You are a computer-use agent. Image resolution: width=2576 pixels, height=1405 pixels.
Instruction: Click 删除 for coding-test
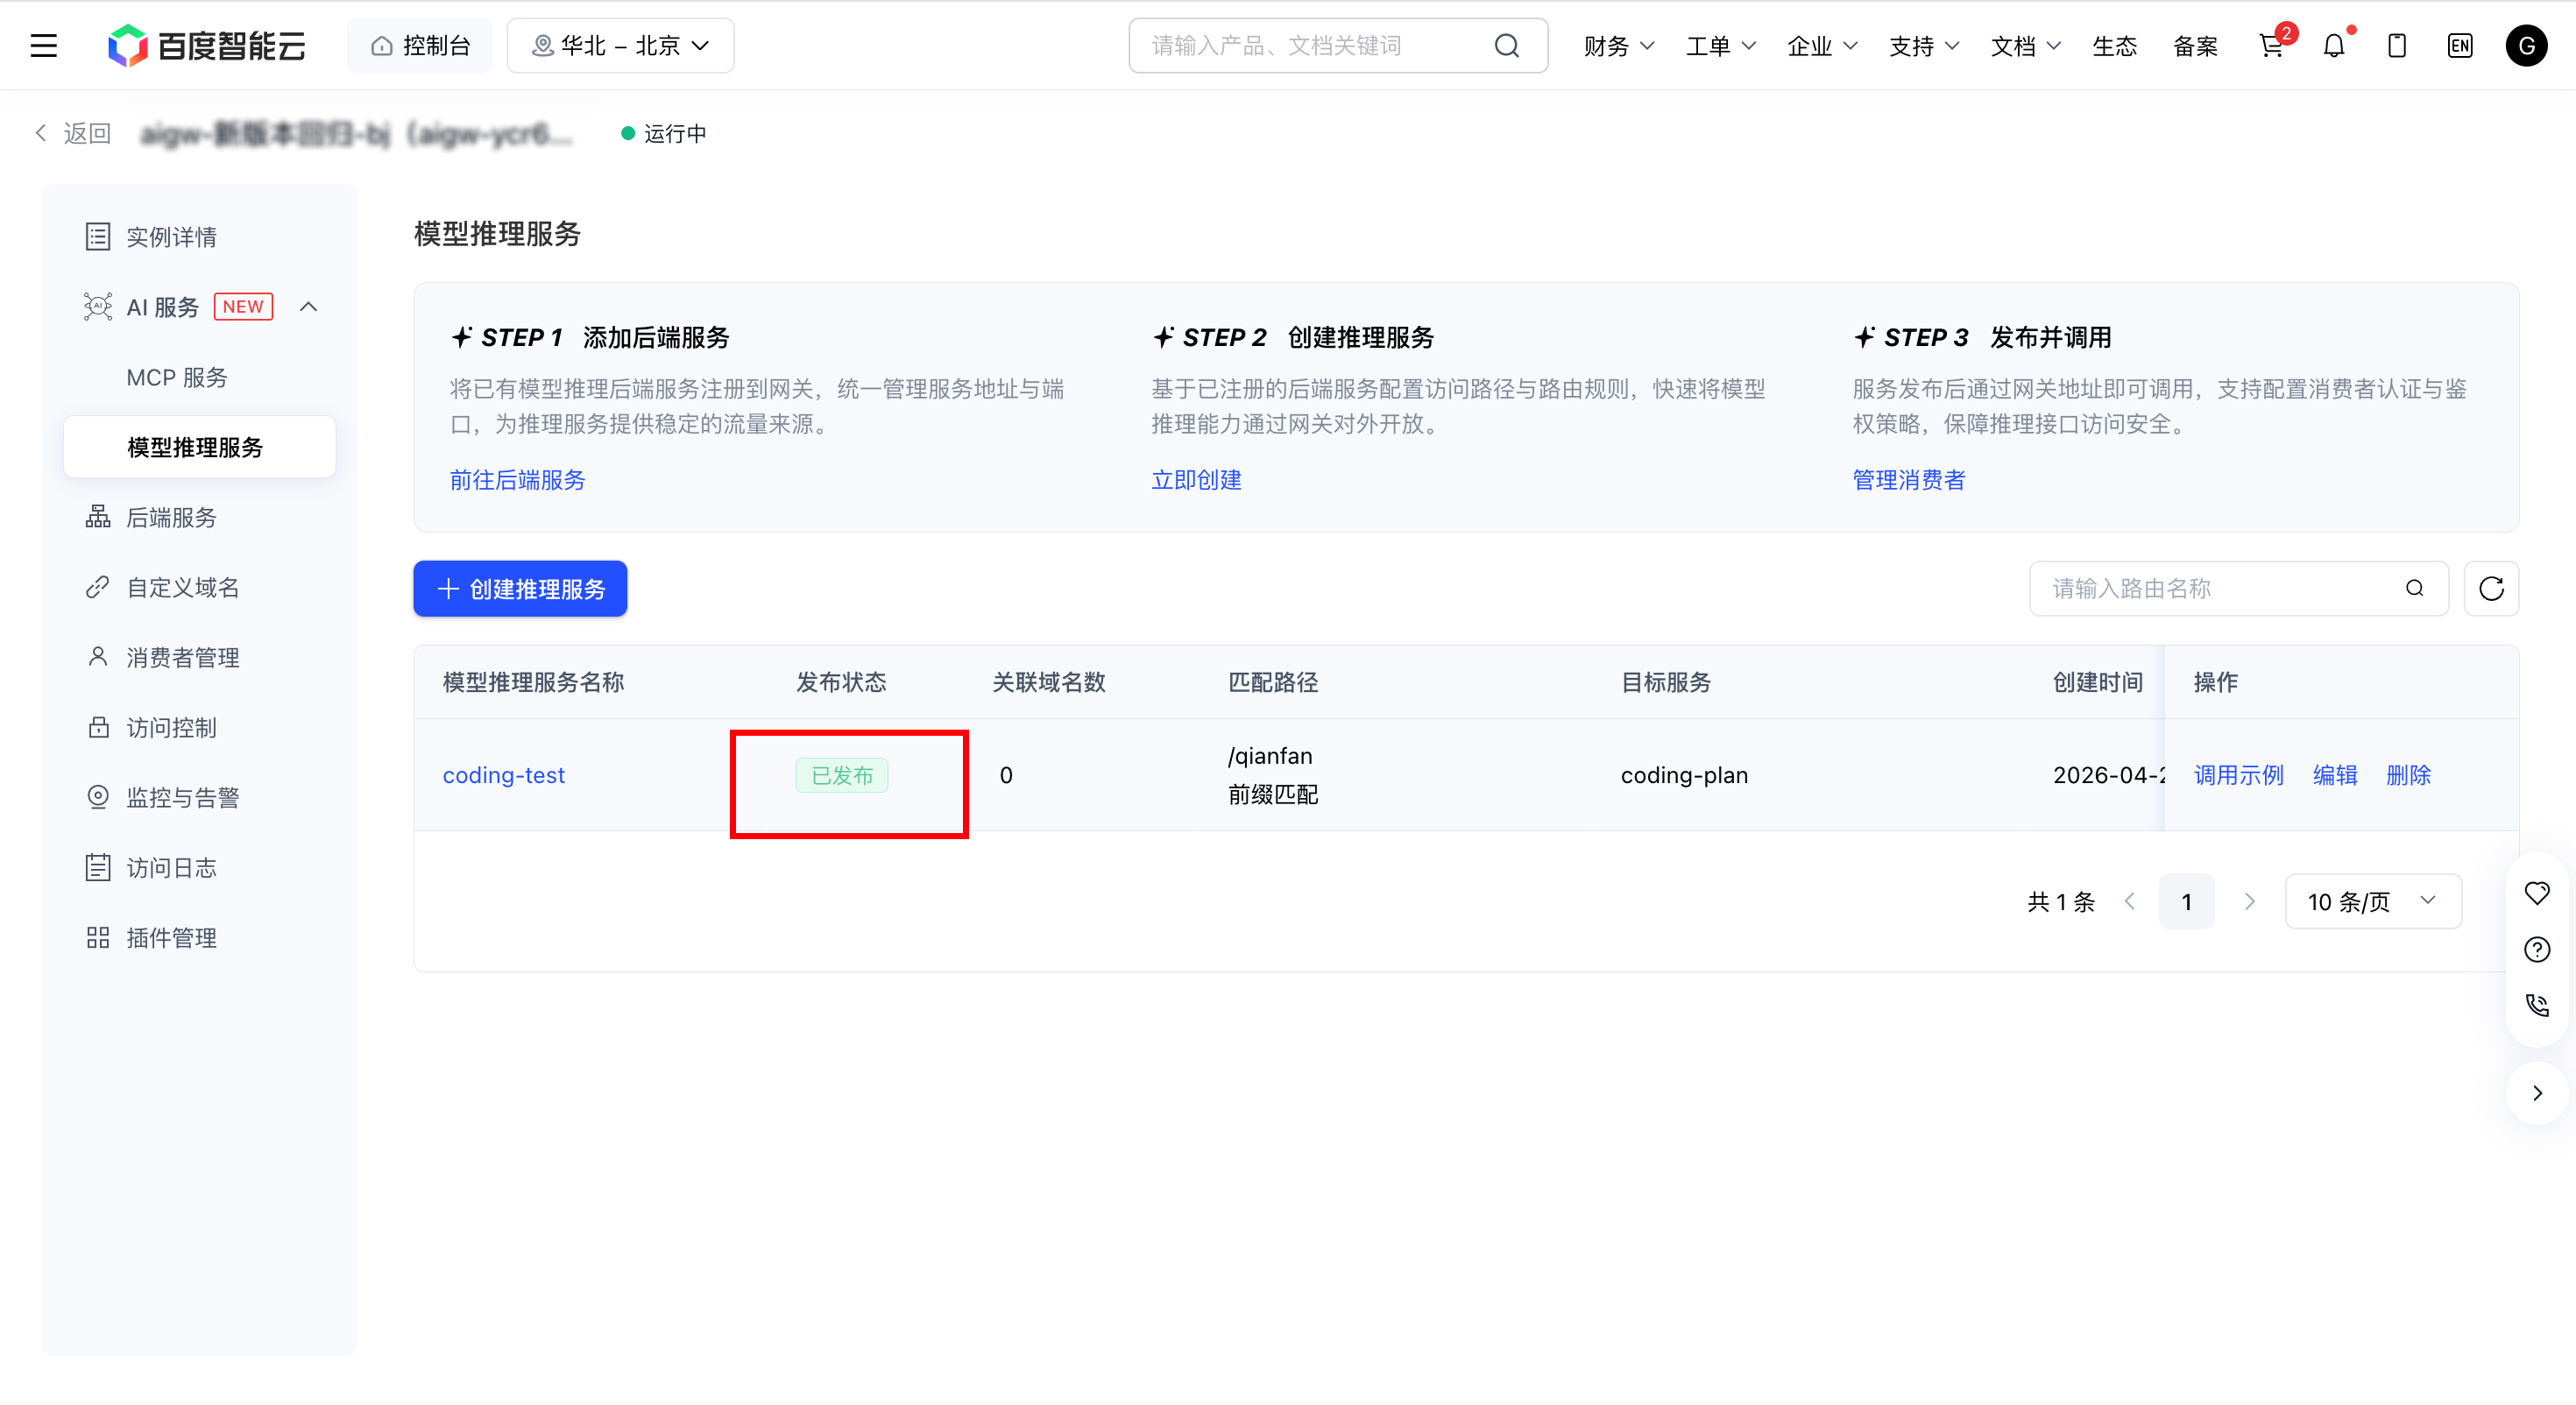point(2408,775)
